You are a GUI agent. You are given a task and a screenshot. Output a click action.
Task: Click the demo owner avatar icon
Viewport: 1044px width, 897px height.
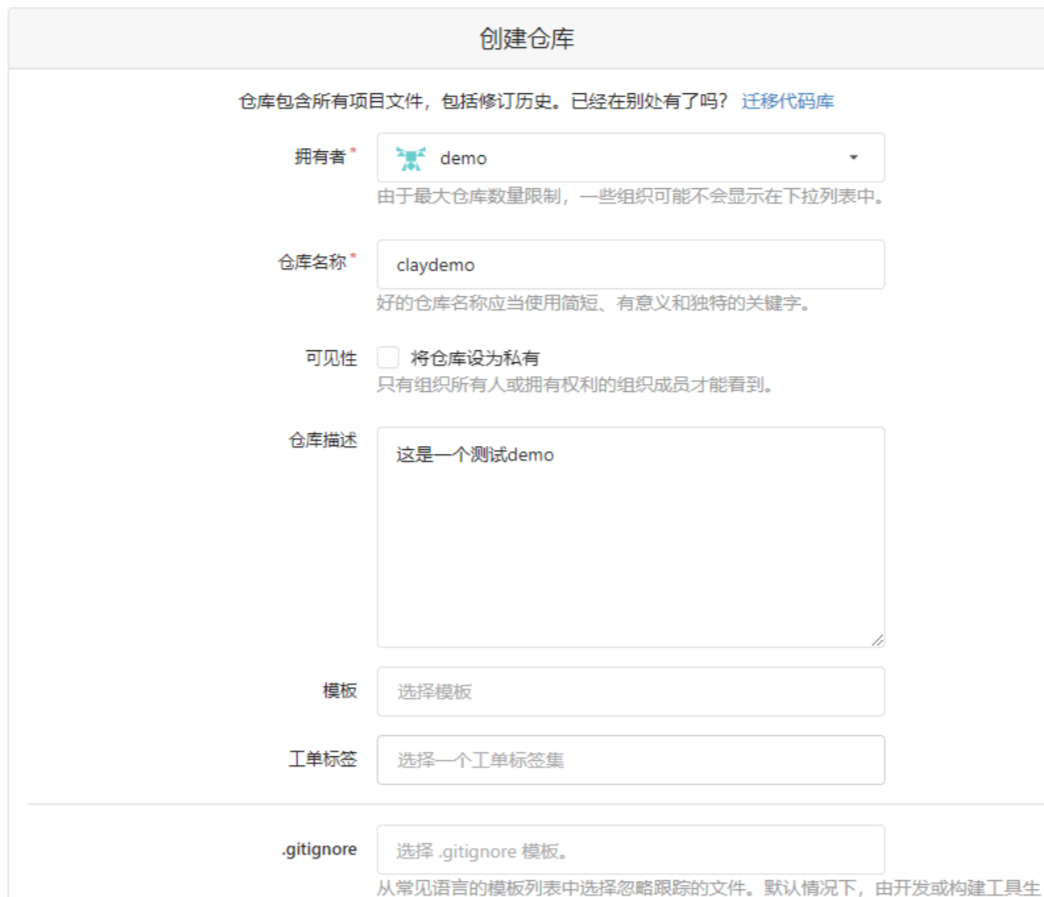(410, 158)
